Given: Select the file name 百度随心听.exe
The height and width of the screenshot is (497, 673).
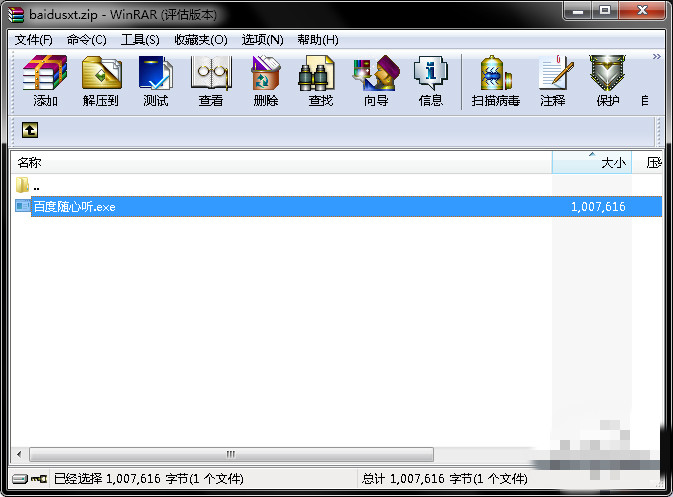Looking at the screenshot, I should coord(75,207).
